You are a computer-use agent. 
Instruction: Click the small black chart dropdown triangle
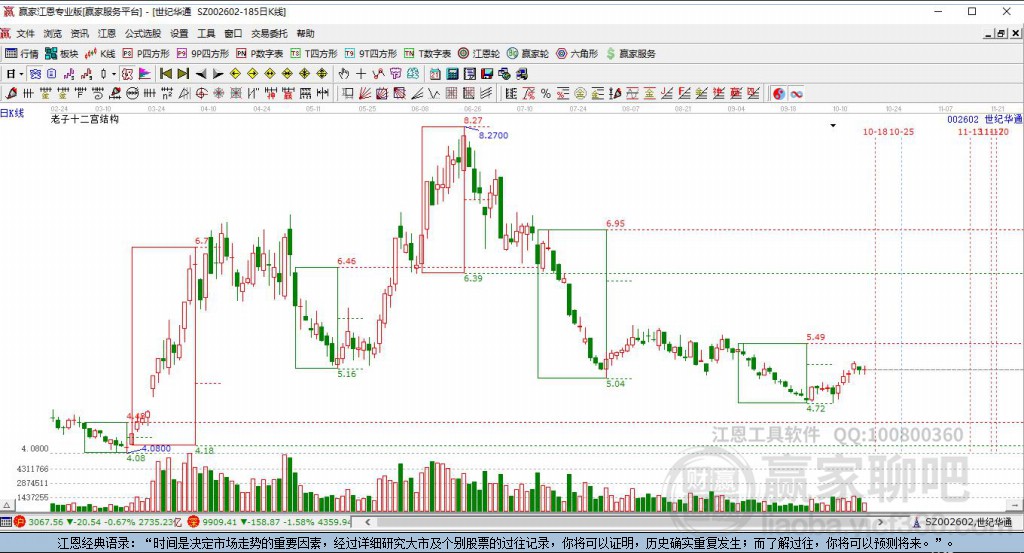(833, 125)
